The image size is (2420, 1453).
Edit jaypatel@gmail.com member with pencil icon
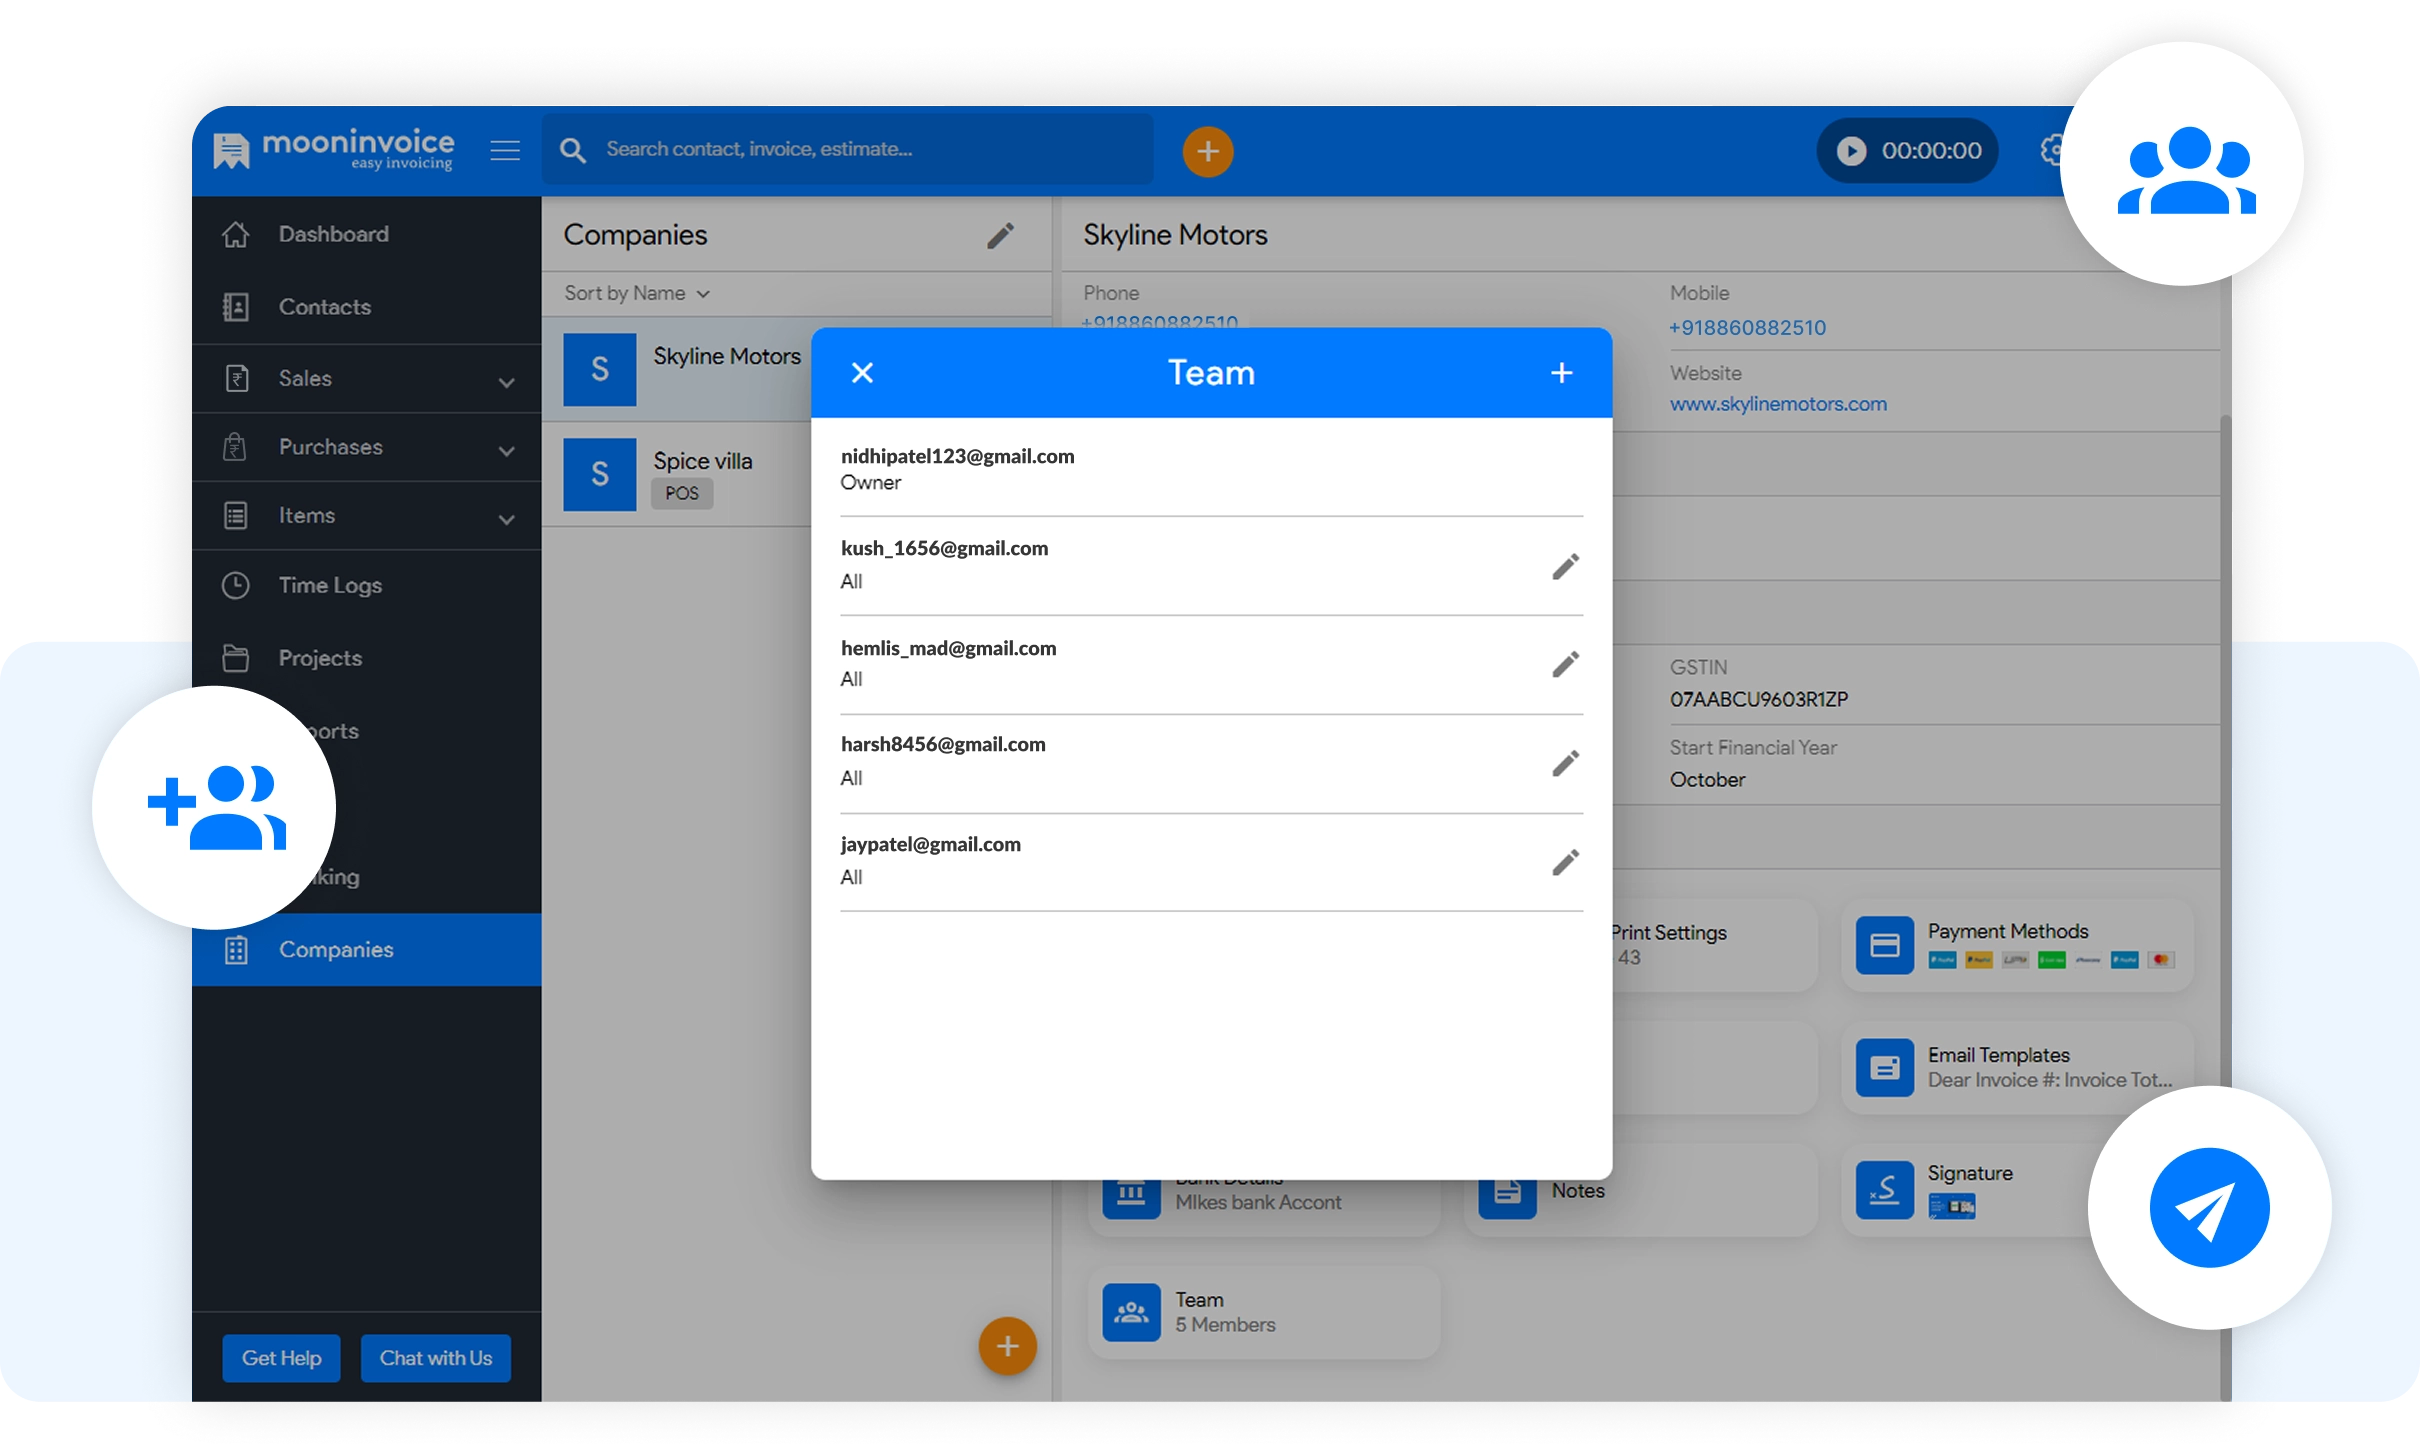click(x=1565, y=862)
